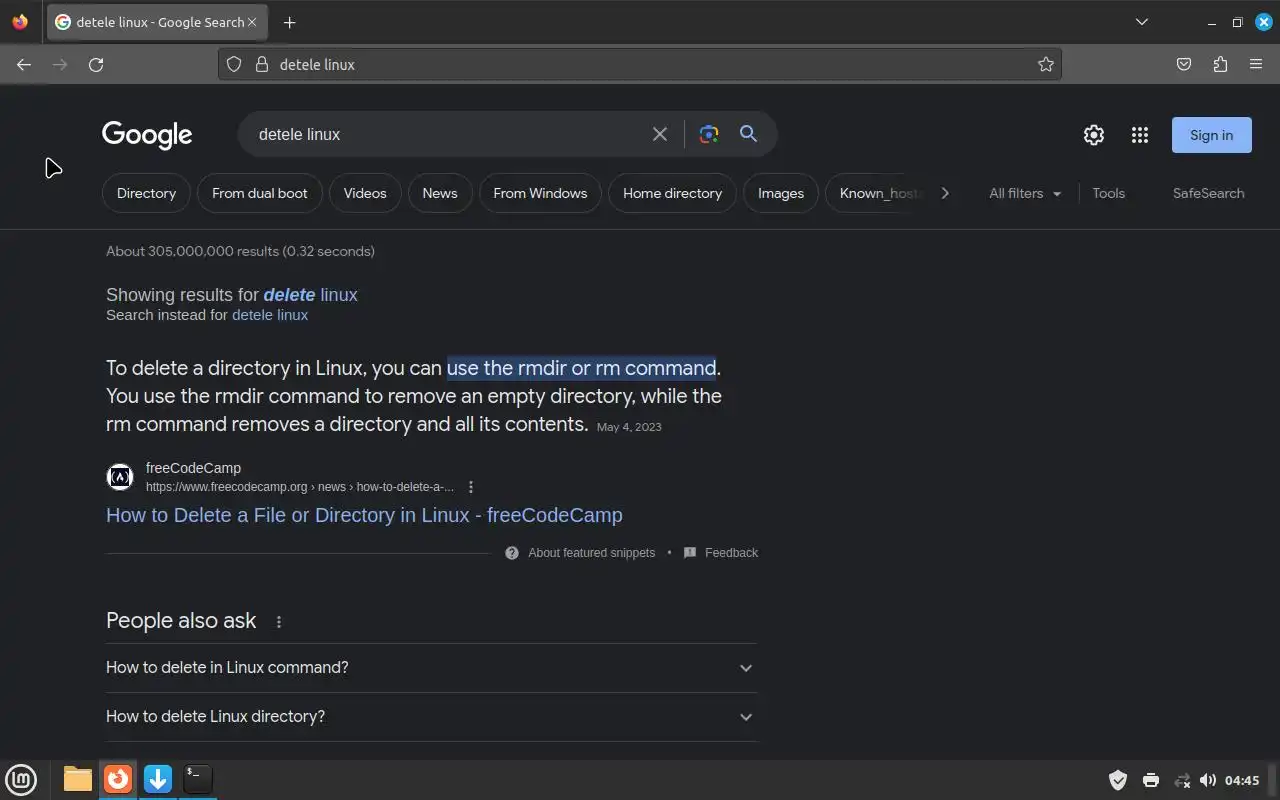
Task: Open the freeCodeCamp result three-dot menu
Action: [x=471, y=487]
